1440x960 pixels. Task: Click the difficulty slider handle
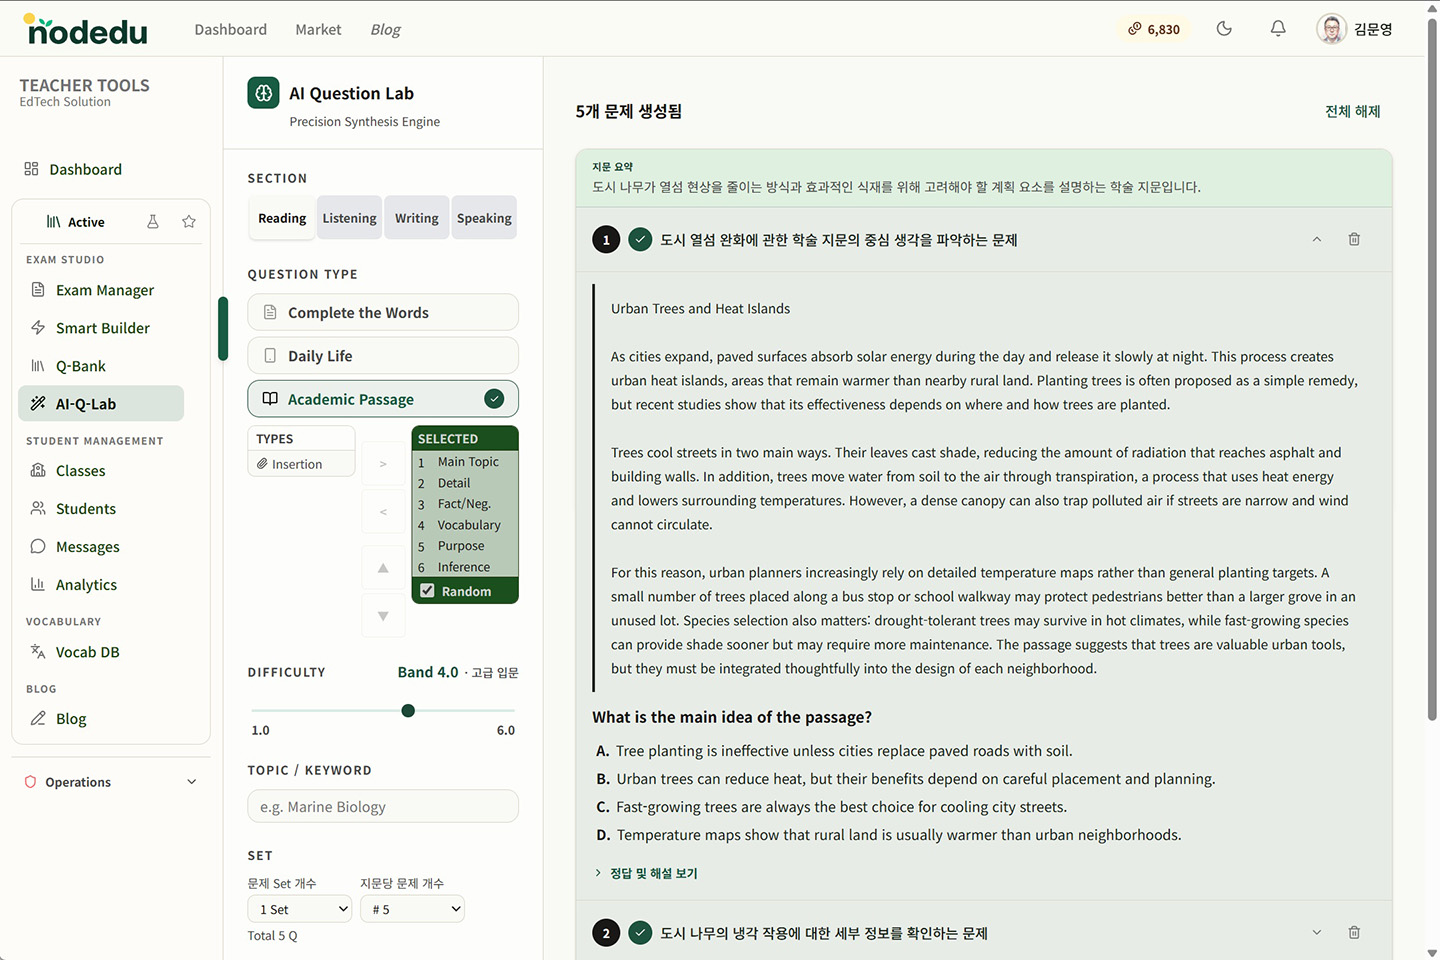coord(408,711)
